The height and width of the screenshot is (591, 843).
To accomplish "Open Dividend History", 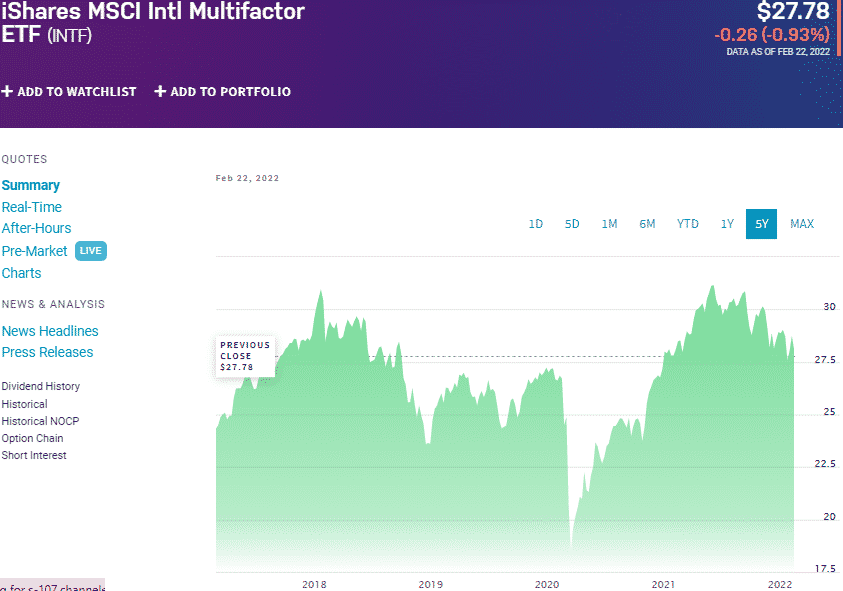I will pos(40,386).
